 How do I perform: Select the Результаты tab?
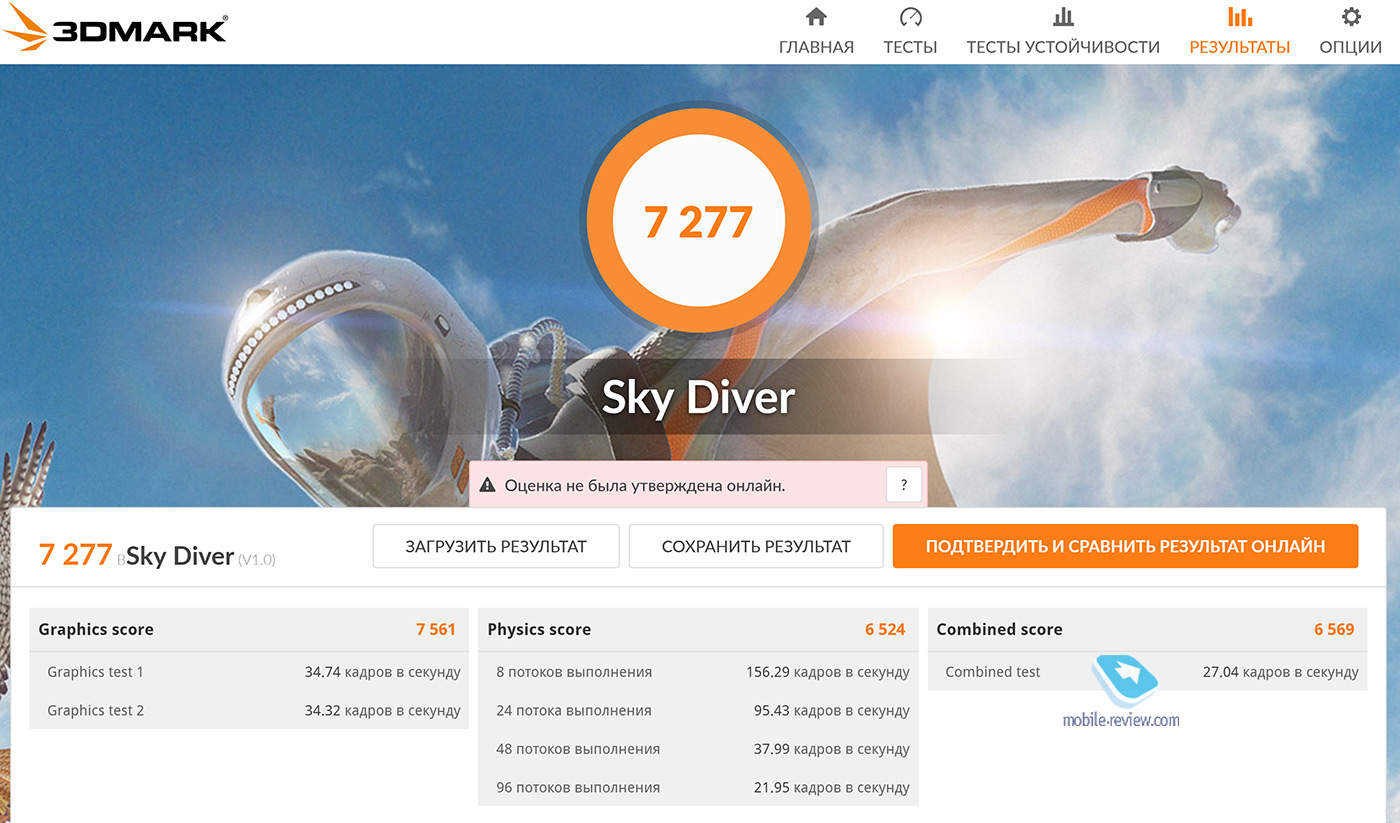(1239, 32)
